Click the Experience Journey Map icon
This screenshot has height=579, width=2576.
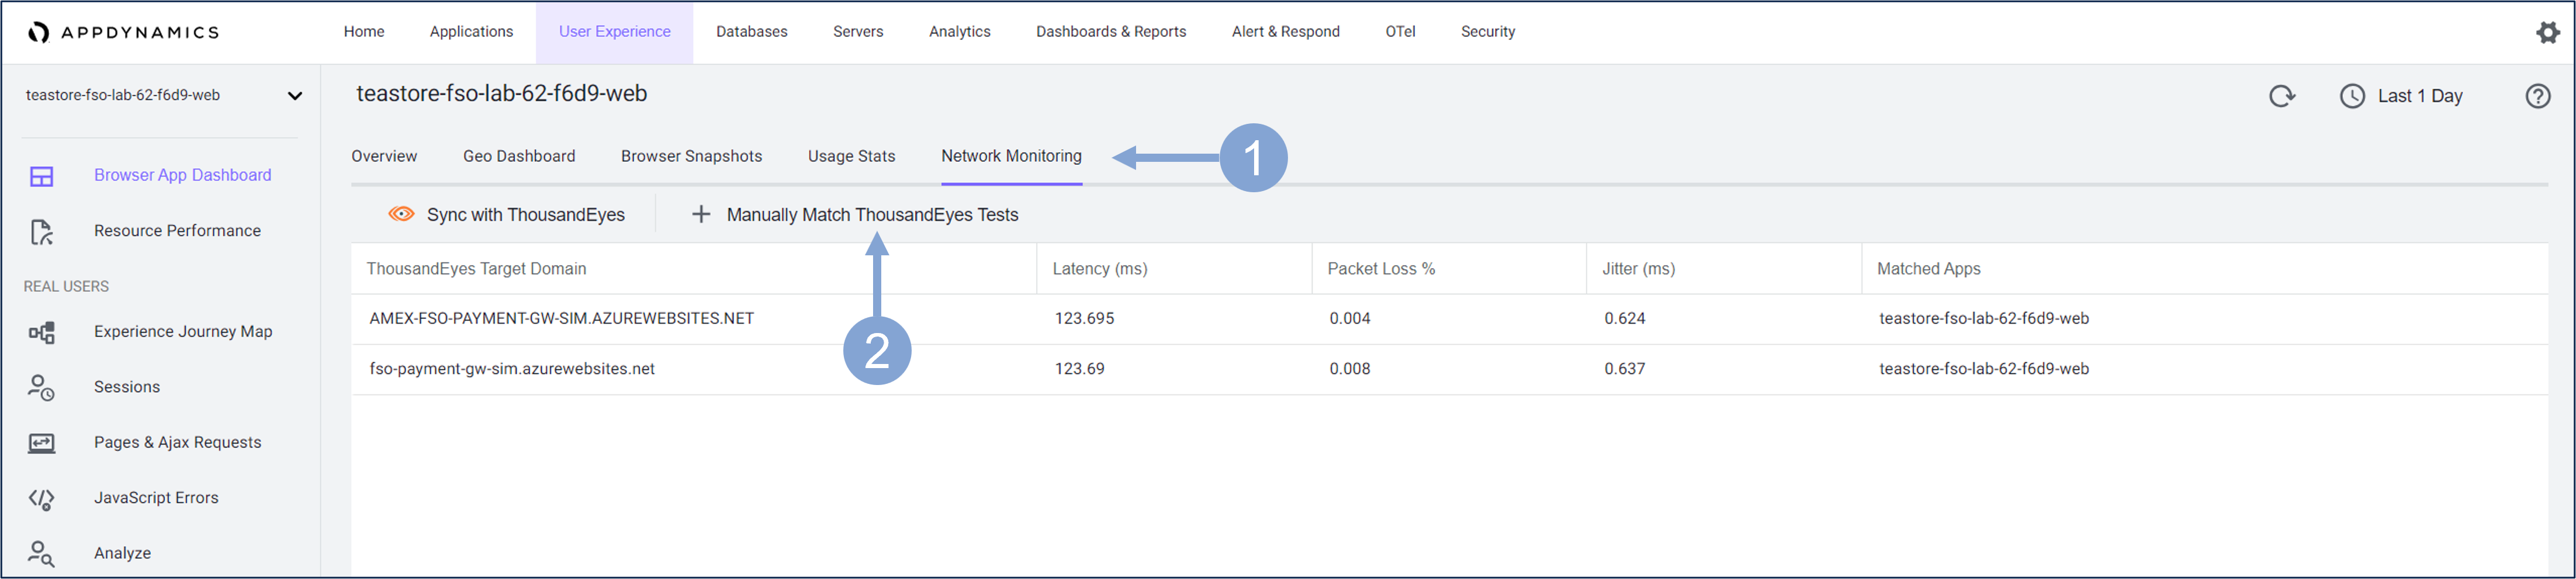click(42, 332)
